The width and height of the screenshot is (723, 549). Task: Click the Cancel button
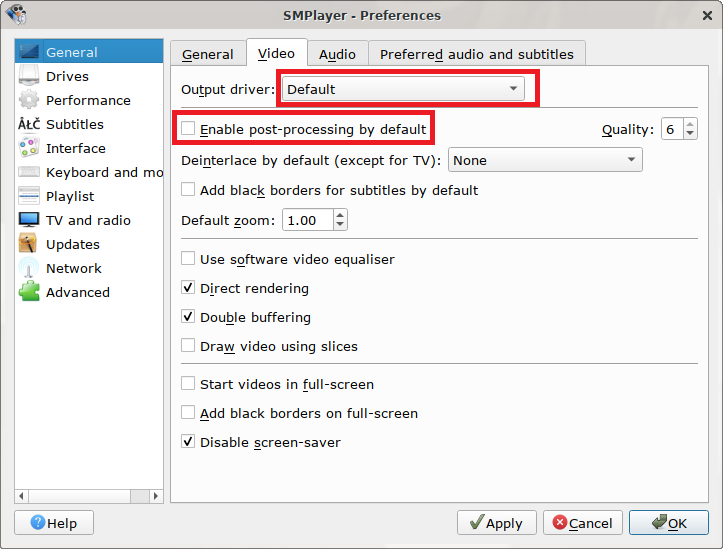click(583, 523)
